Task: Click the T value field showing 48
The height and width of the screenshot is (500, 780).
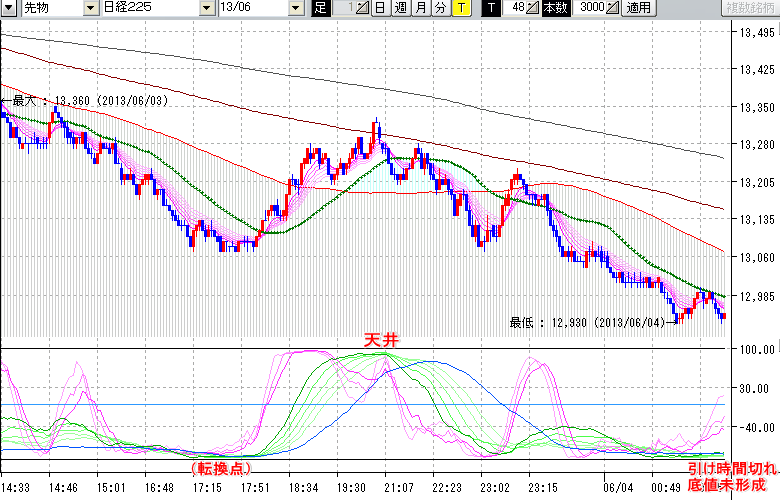Action: (x=516, y=8)
